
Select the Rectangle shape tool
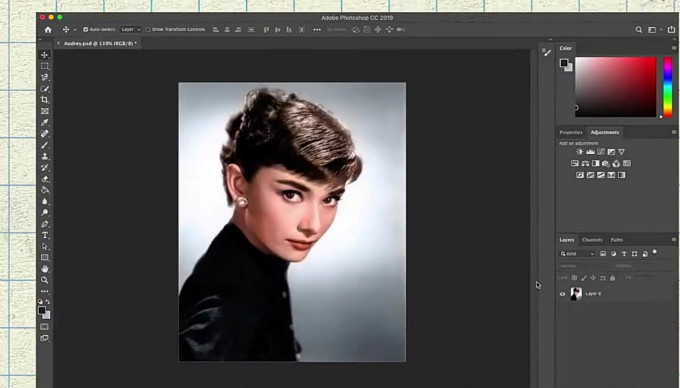point(45,258)
